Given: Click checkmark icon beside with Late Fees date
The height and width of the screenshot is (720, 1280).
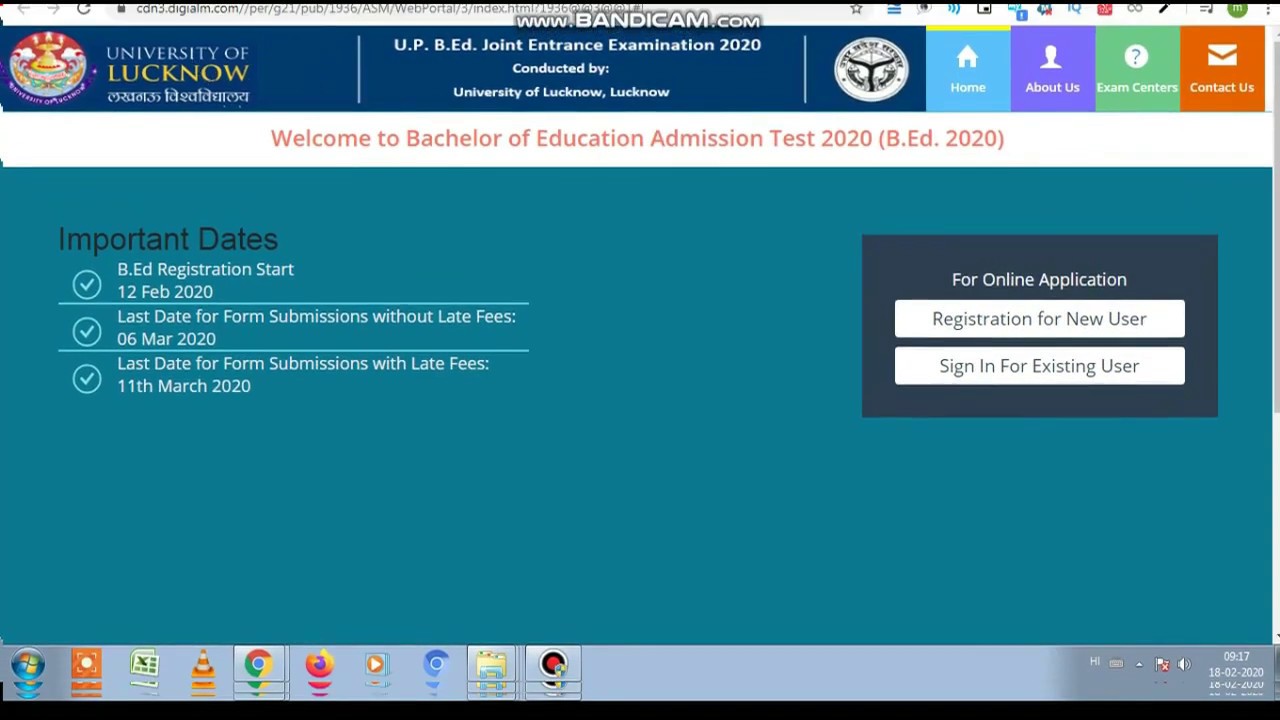Looking at the screenshot, I should (87, 378).
